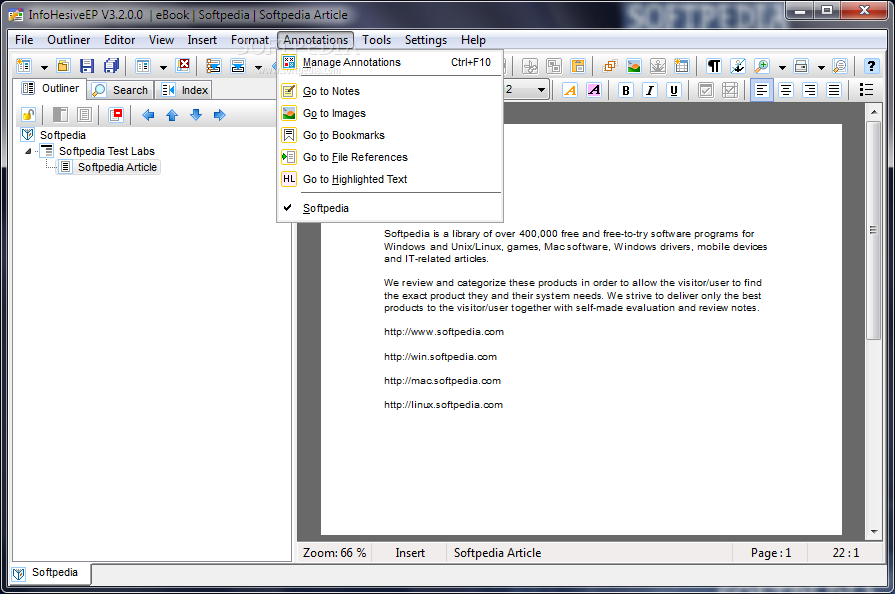Open the Format menu
This screenshot has height=594, width=895.
click(249, 40)
